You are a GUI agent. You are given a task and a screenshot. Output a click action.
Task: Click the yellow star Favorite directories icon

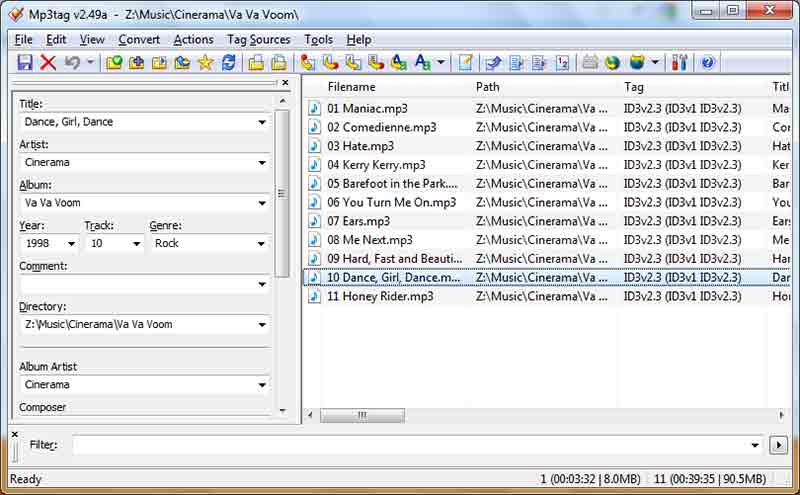tap(205, 62)
